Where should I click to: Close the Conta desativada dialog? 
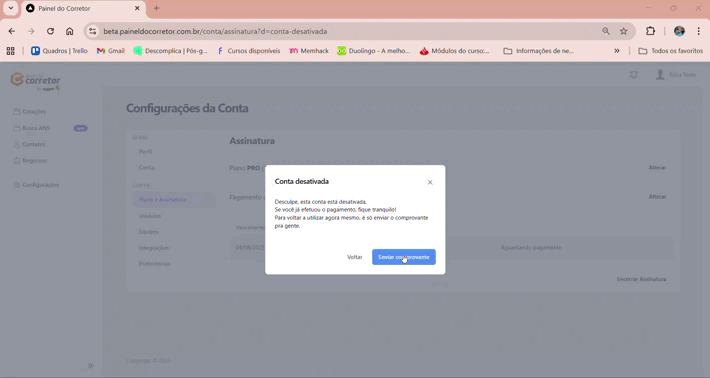[430, 182]
